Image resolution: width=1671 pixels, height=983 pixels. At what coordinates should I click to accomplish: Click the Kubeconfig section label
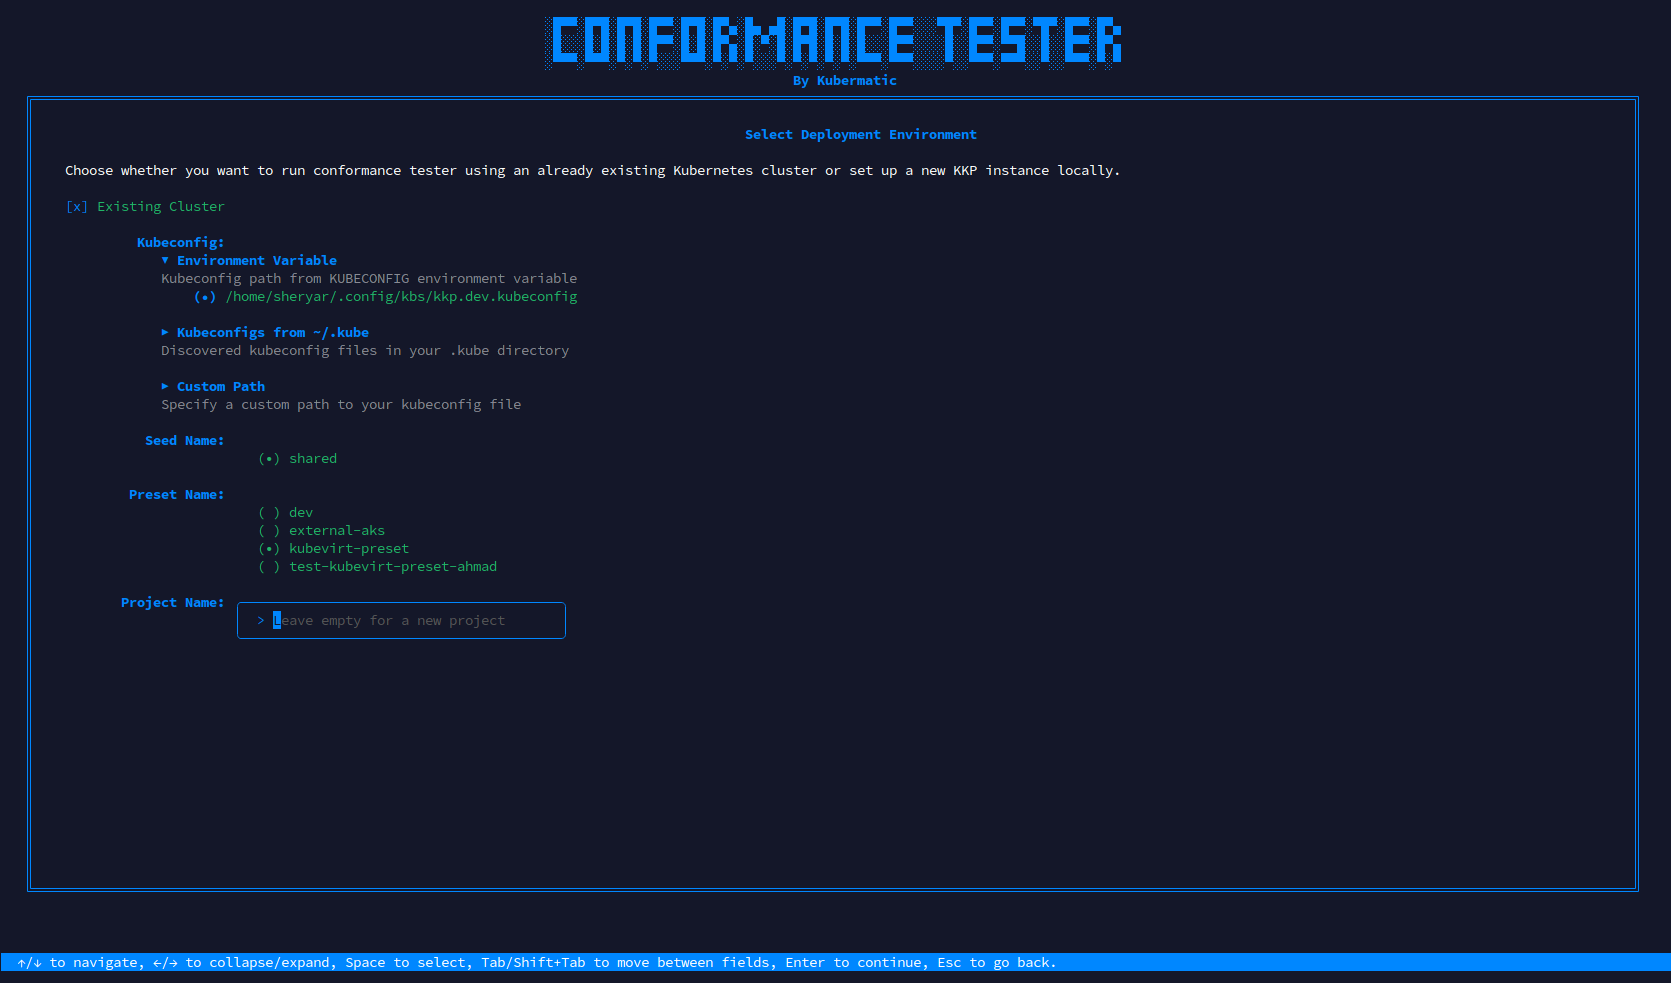(x=180, y=243)
